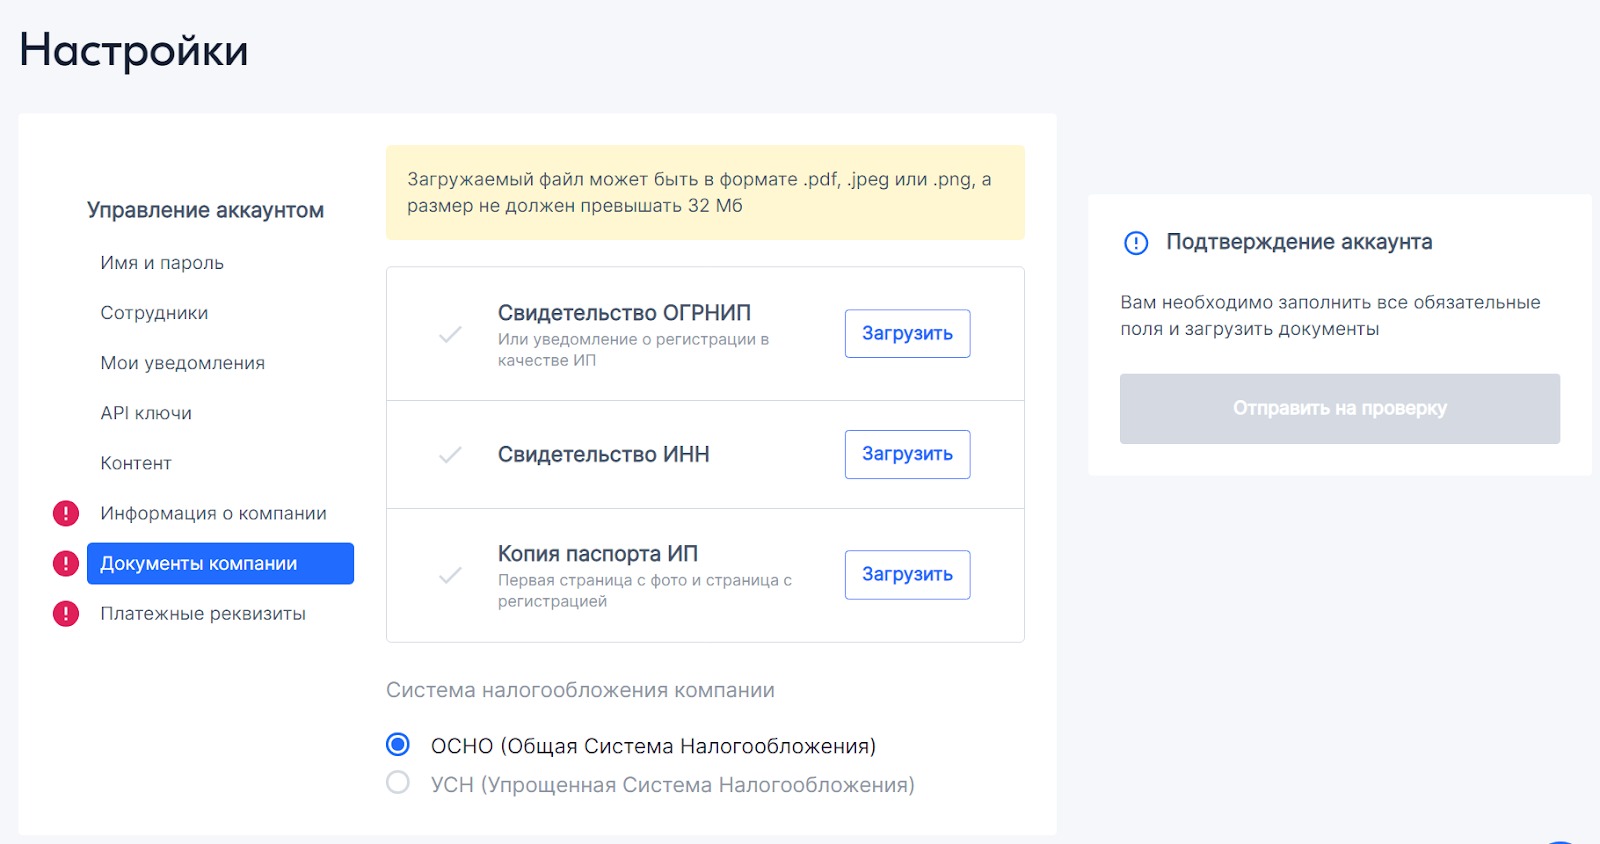Click the УСН (Упрощенная Система Налогообложения) label
The width and height of the screenshot is (1600, 844).
point(673,785)
